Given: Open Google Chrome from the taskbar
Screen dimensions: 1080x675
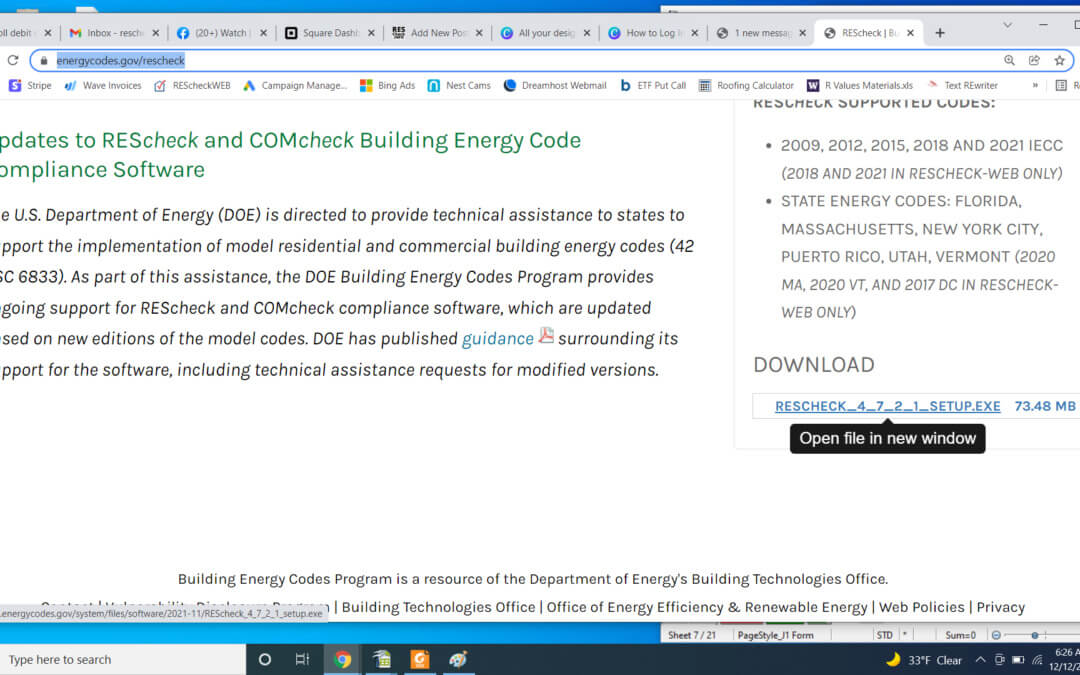Looking at the screenshot, I should (342, 659).
